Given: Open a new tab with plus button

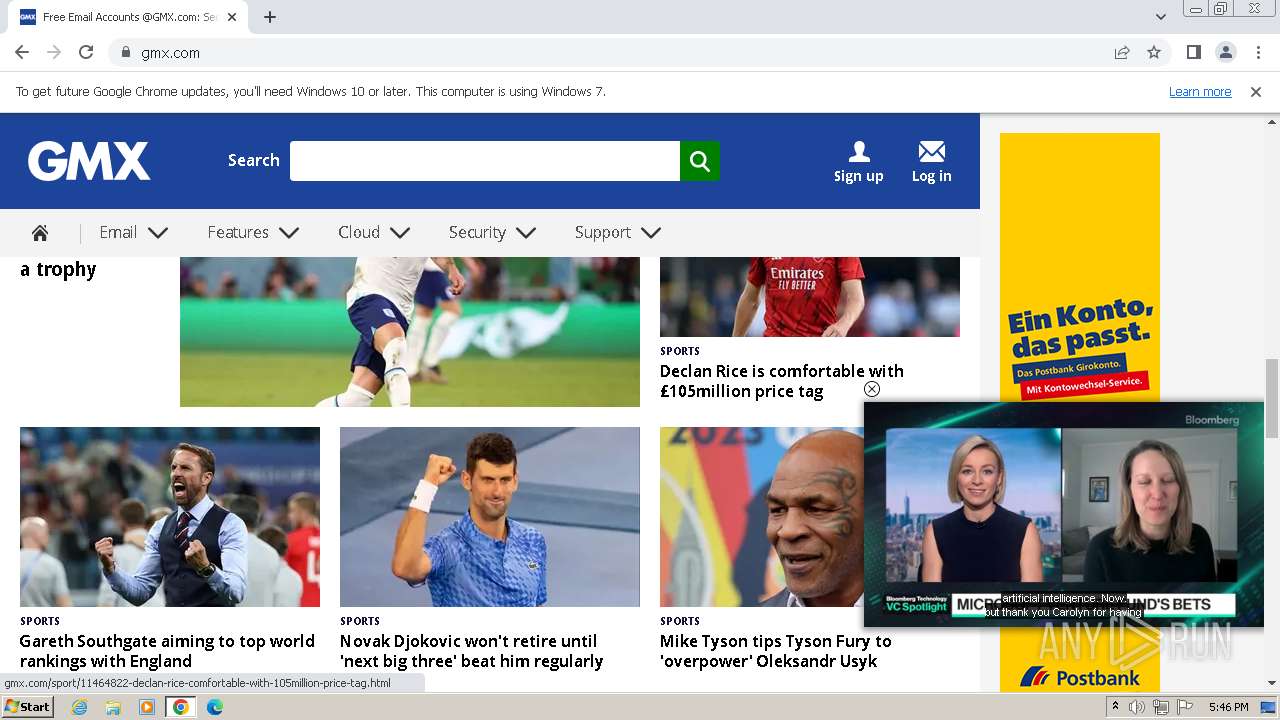Looking at the screenshot, I should (270, 17).
